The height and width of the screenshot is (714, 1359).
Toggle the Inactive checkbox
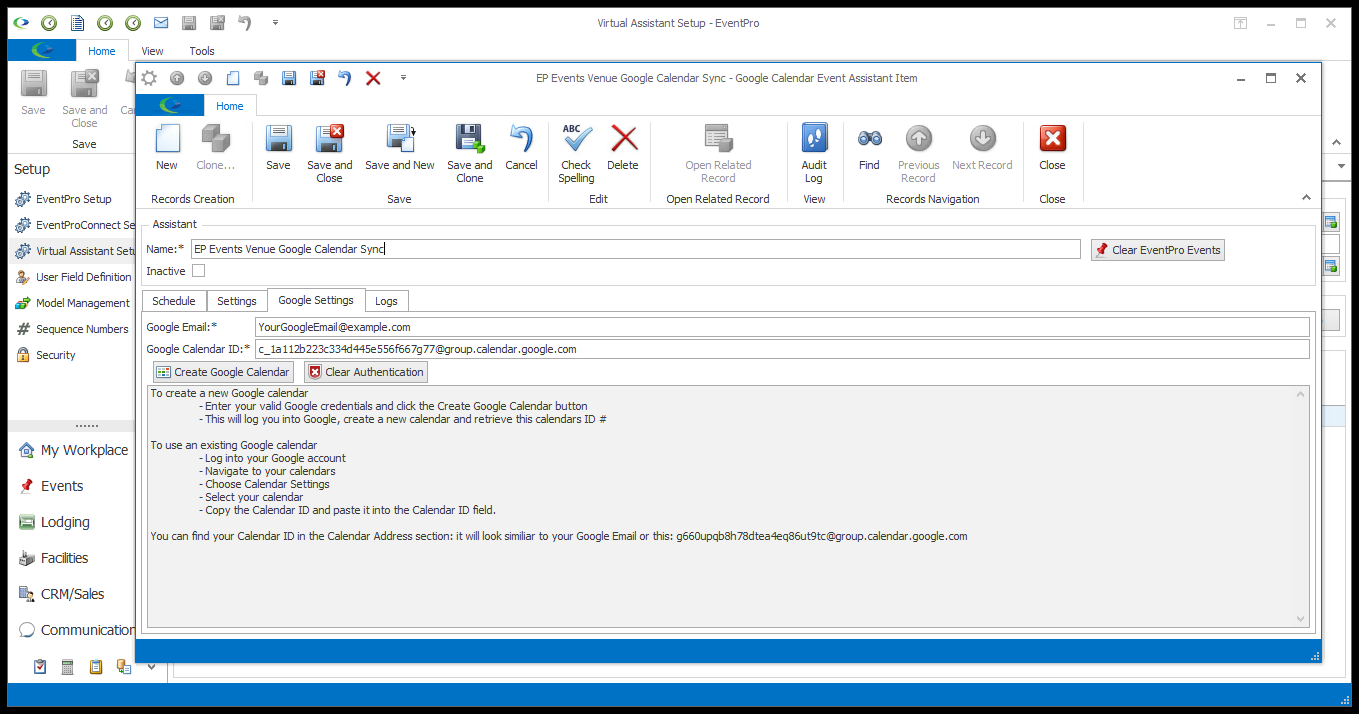(199, 271)
